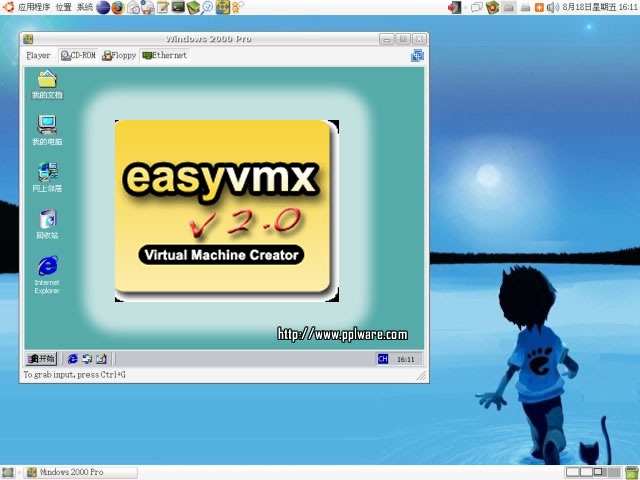This screenshot has height=480, width=640.
Task: Click the Windows 2000 Pro title bar
Action: pyautogui.click(x=208, y=39)
